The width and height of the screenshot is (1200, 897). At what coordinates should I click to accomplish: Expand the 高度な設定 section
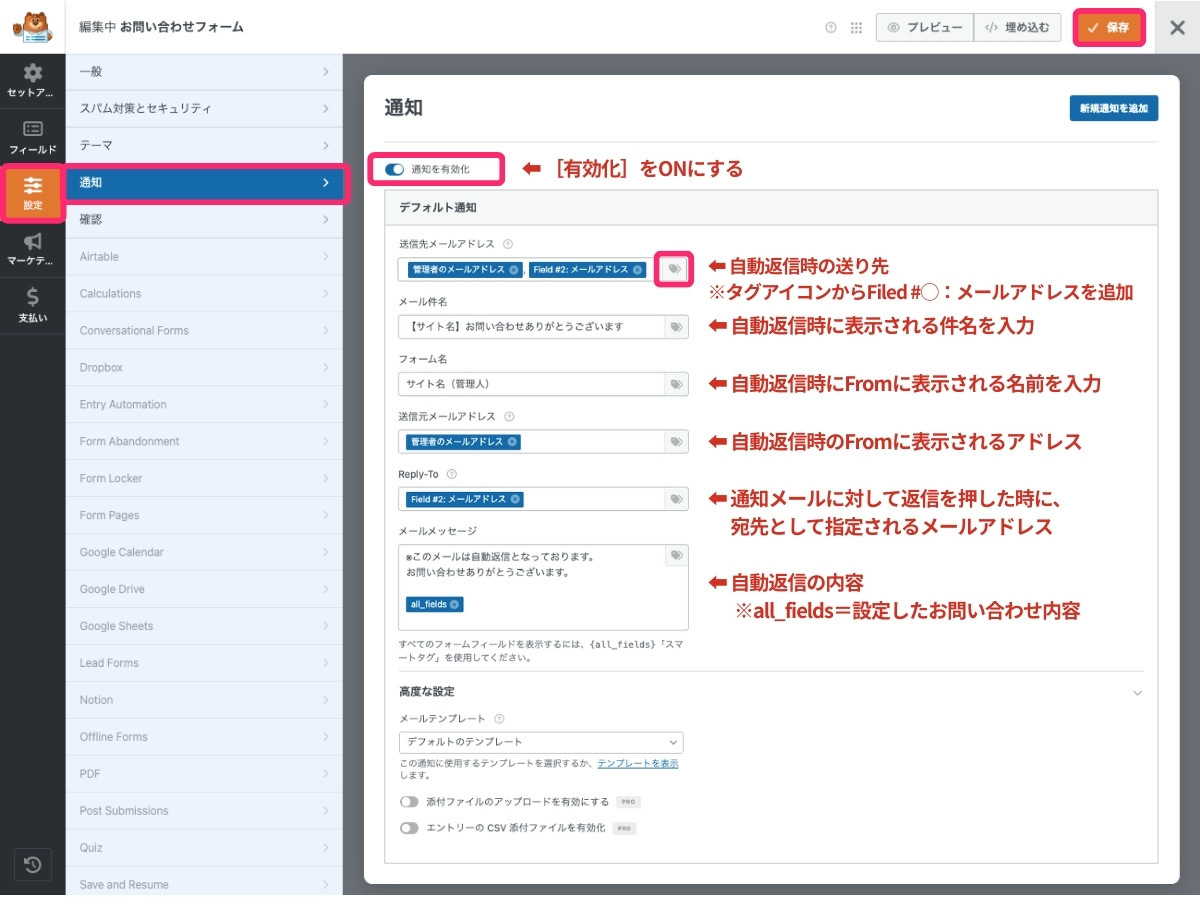click(x=1138, y=692)
